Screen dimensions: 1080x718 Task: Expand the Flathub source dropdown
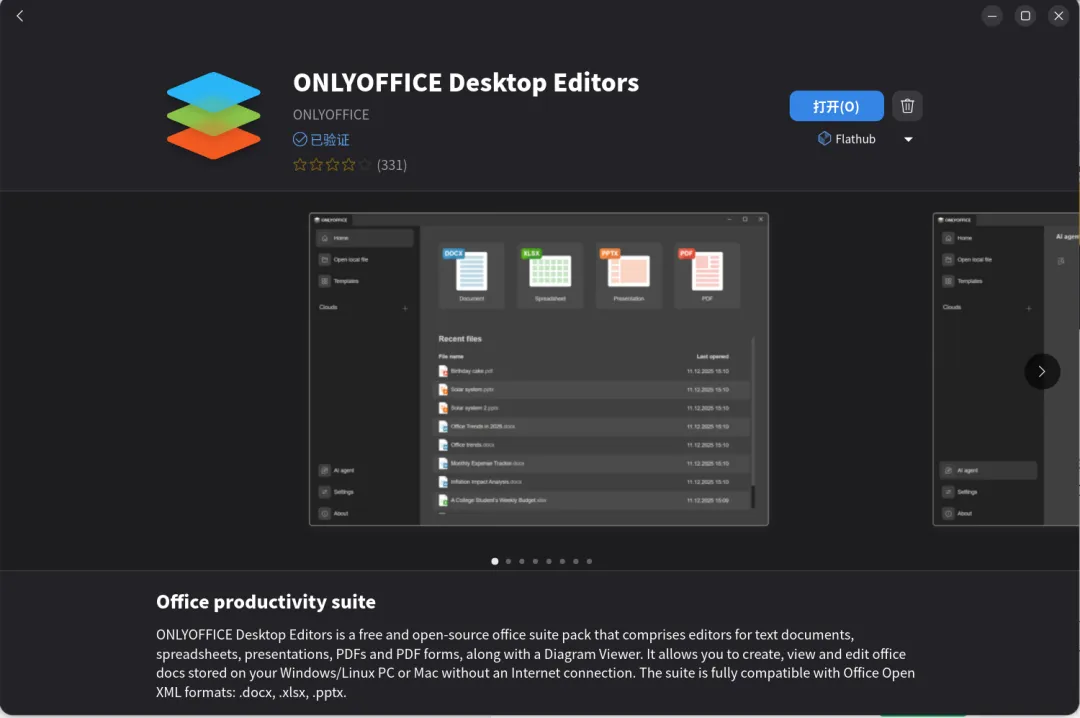pos(908,139)
